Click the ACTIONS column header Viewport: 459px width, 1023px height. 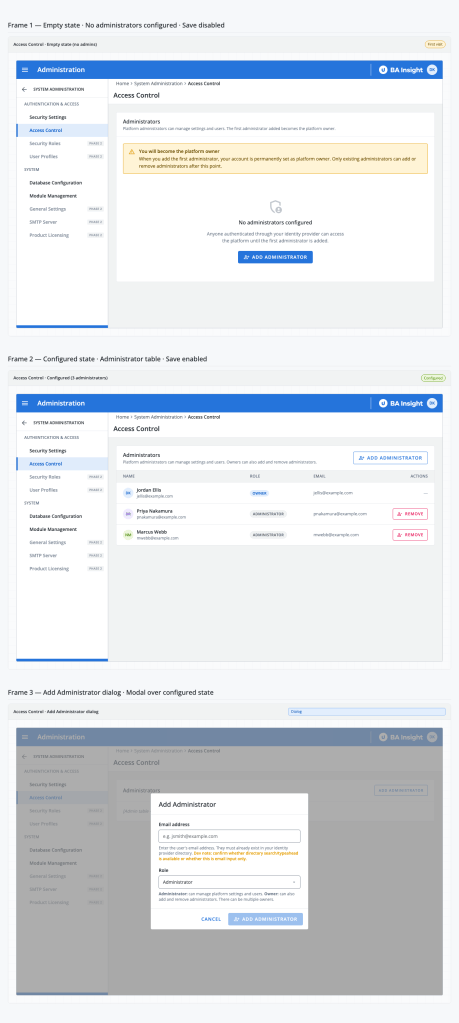[419, 476]
